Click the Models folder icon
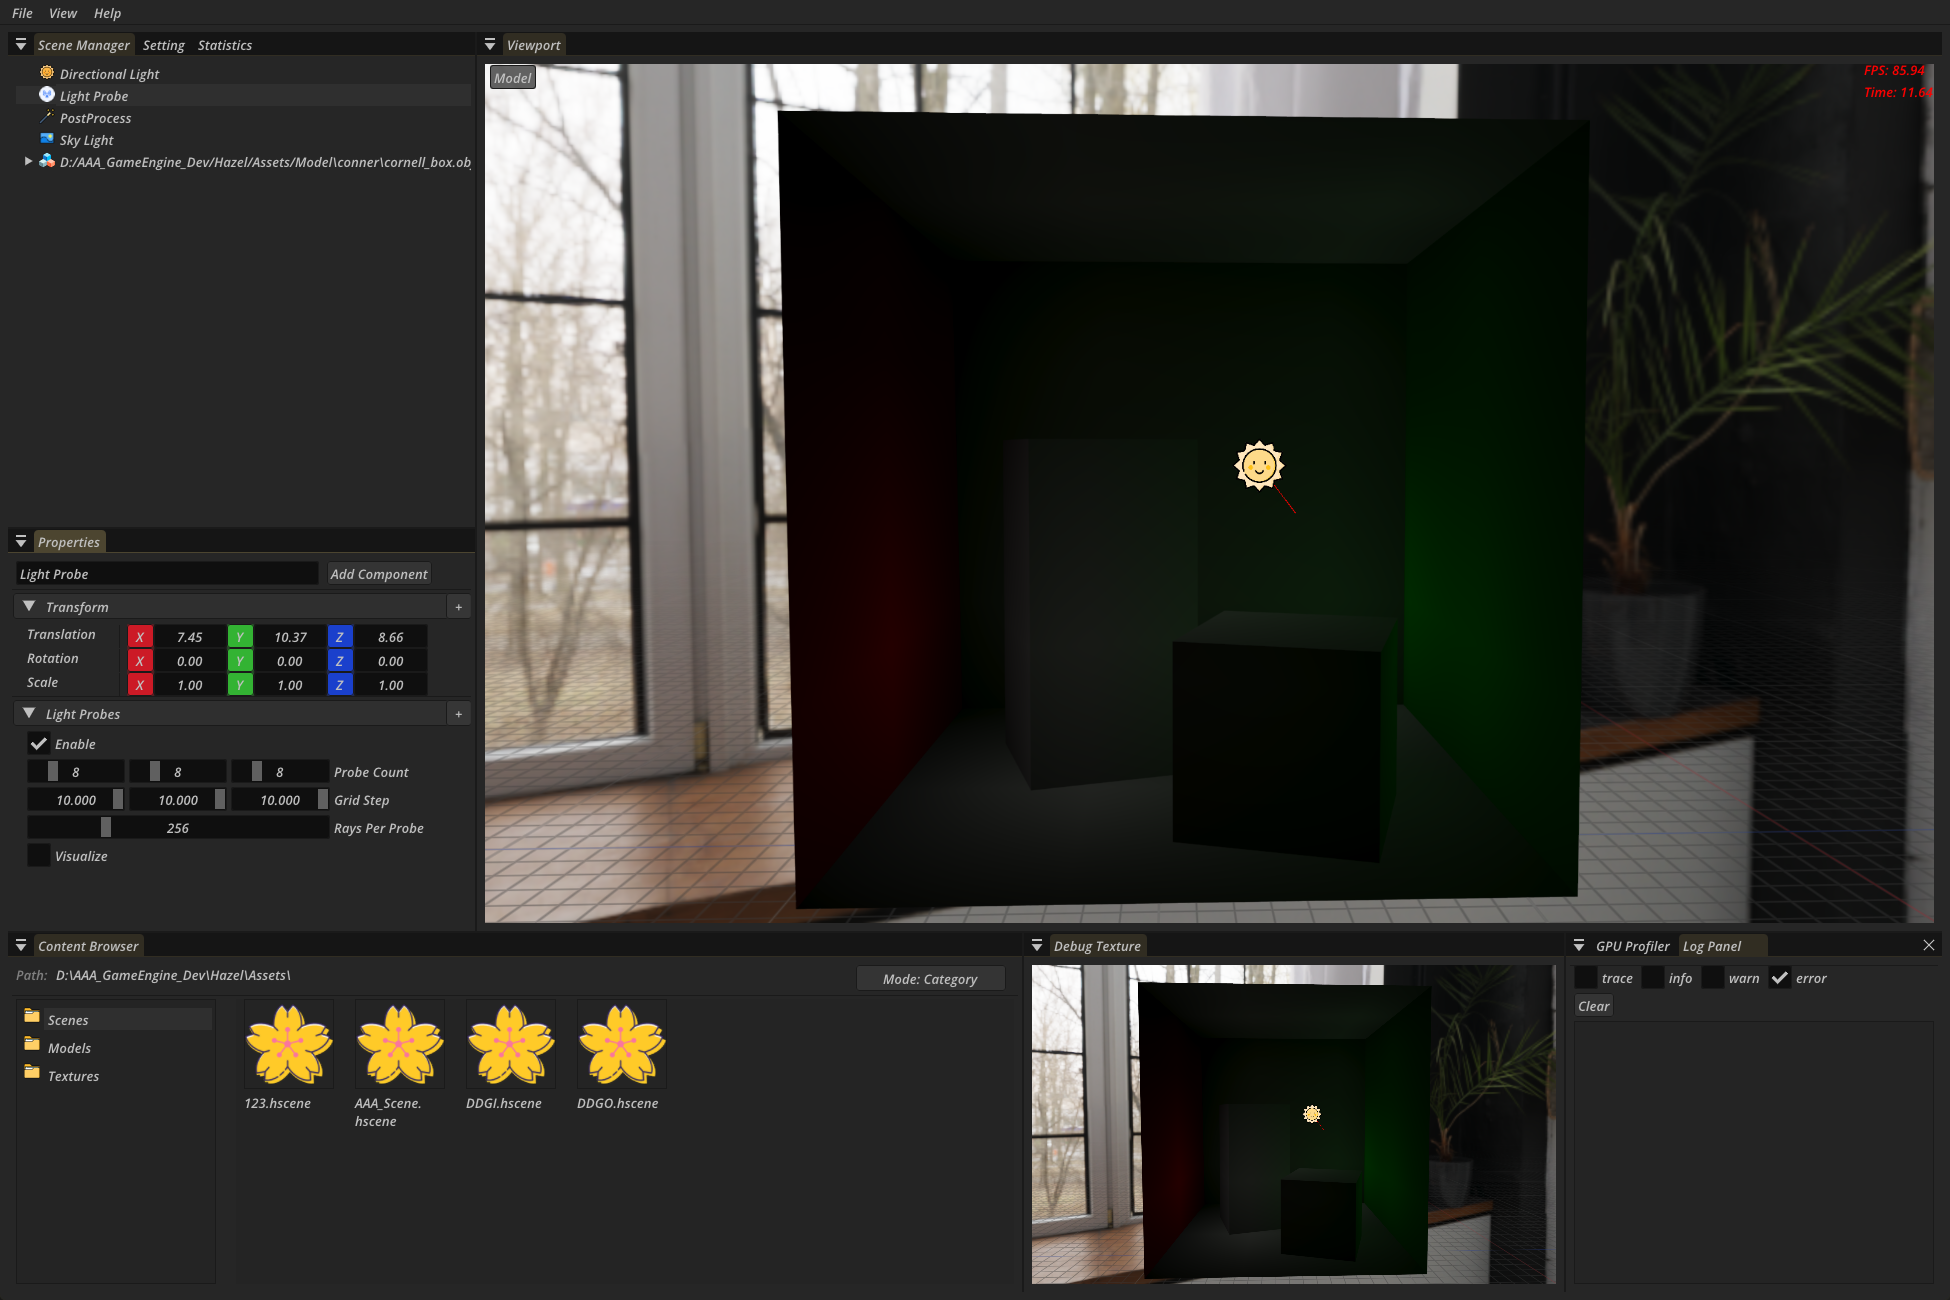The image size is (1950, 1300). point(32,1045)
